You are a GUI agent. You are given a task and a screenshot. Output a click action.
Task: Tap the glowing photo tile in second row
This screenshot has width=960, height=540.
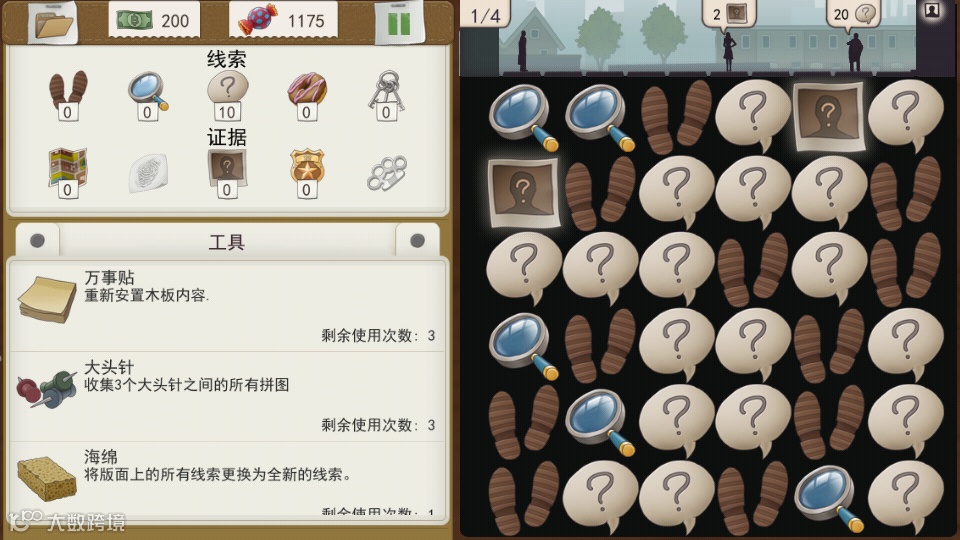523,193
